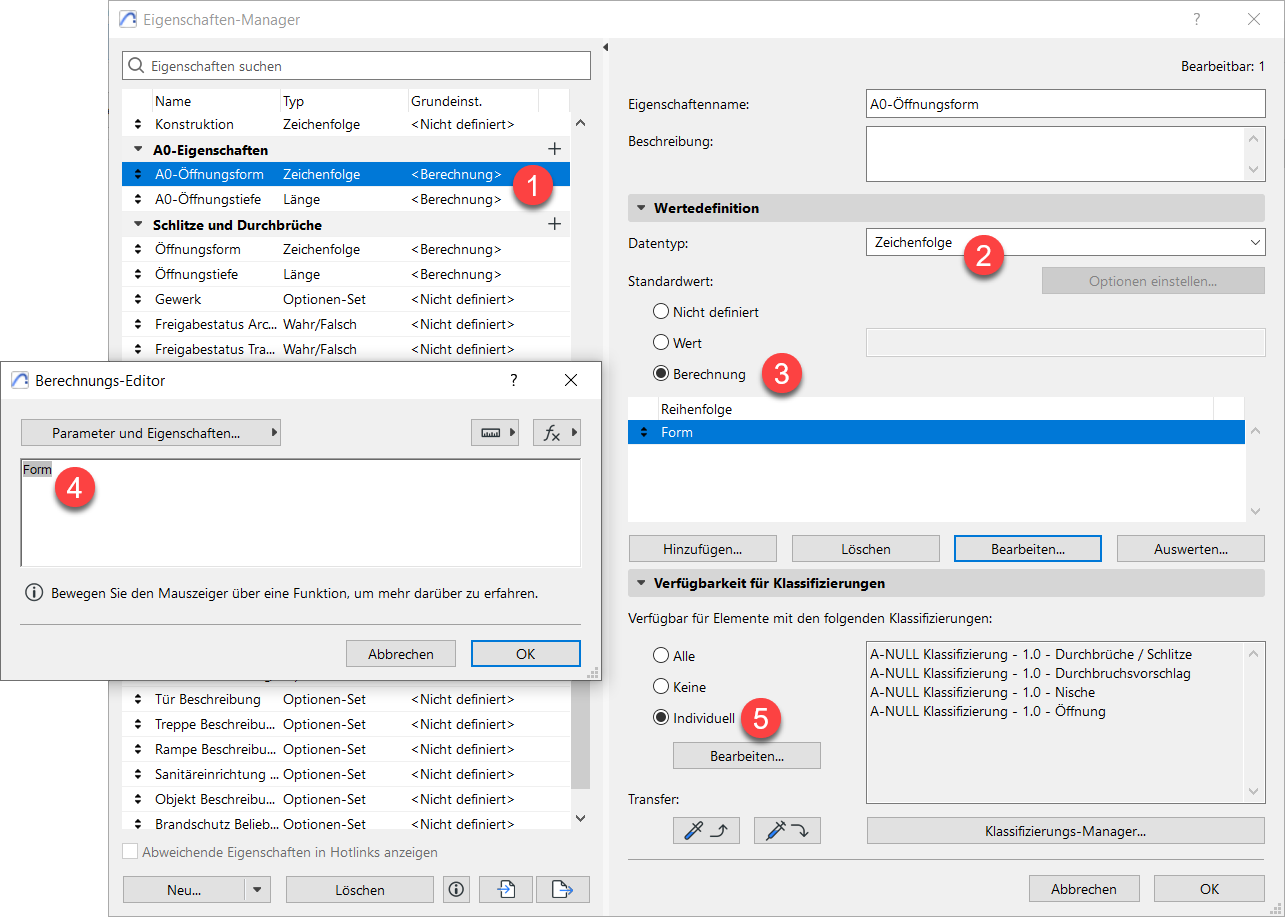
Task: Open the functions fx menu
Action: pos(557,433)
